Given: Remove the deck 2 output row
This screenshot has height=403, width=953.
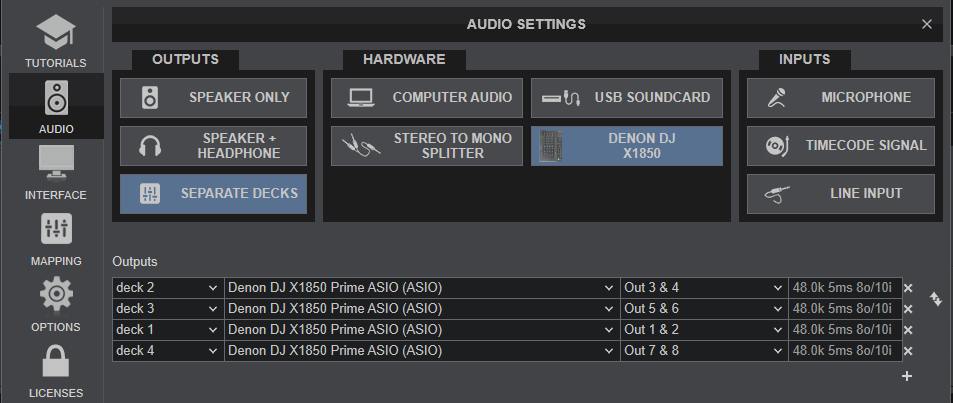Looking at the screenshot, I should click(908, 288).
